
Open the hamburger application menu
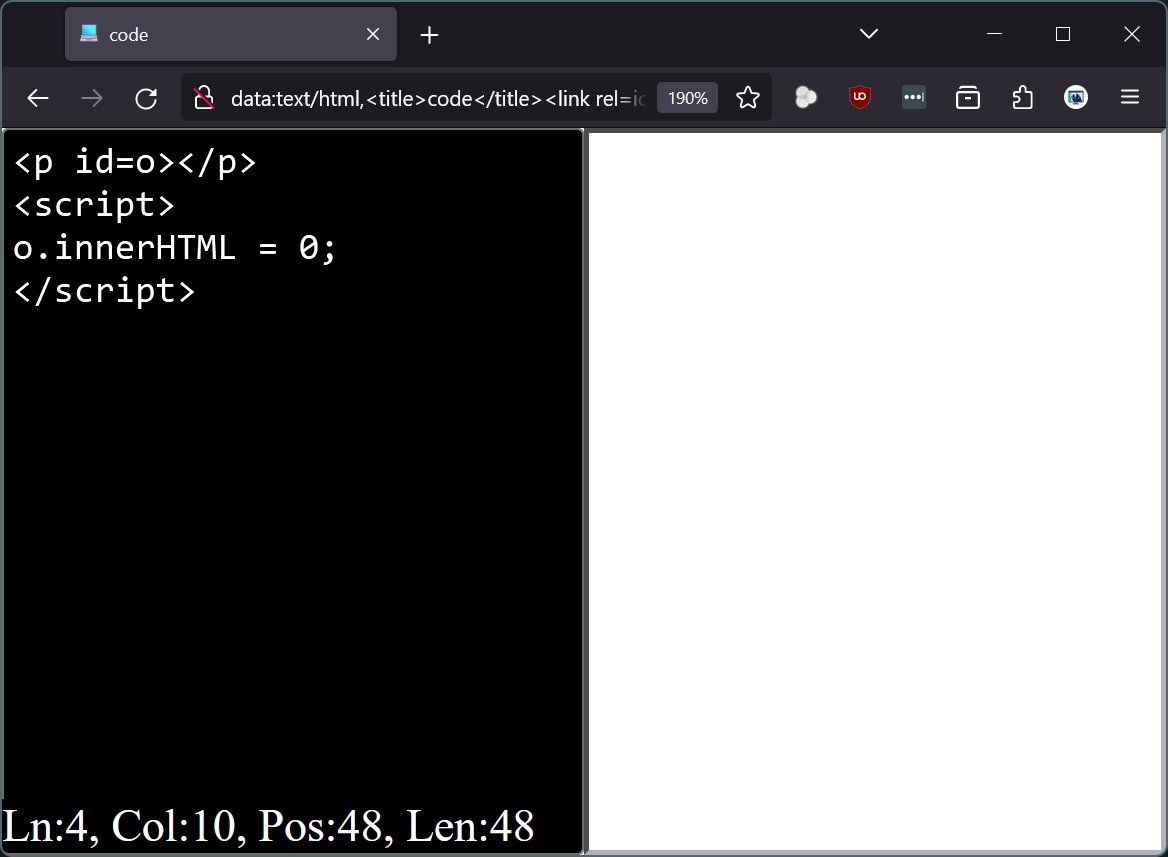click(1130, 97)
